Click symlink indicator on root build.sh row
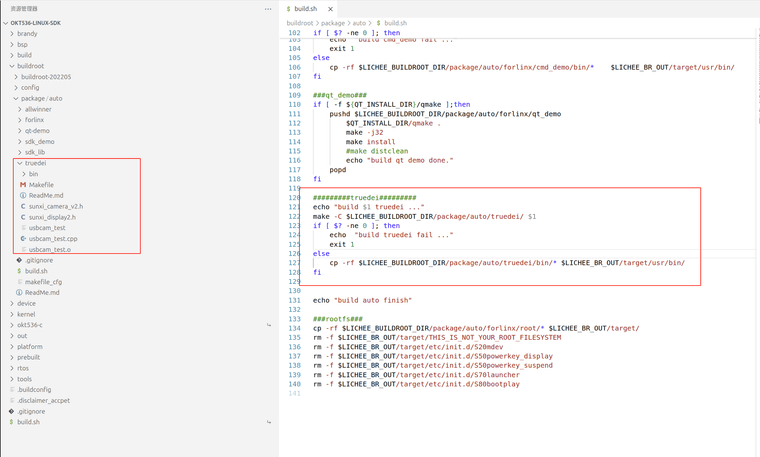The width and height of the screenshot is (760, 457). click(x=269, y=422)
